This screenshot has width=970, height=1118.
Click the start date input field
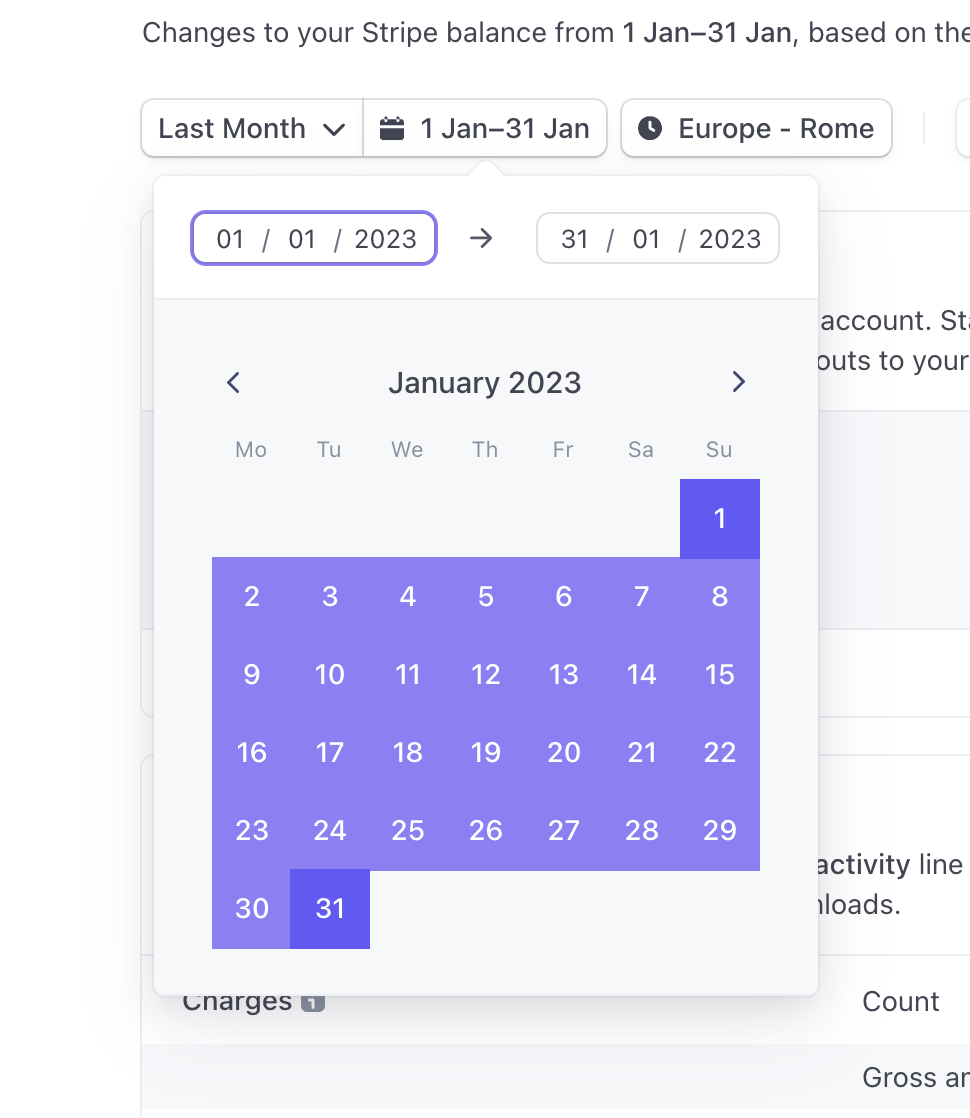[x=314, y=239]
